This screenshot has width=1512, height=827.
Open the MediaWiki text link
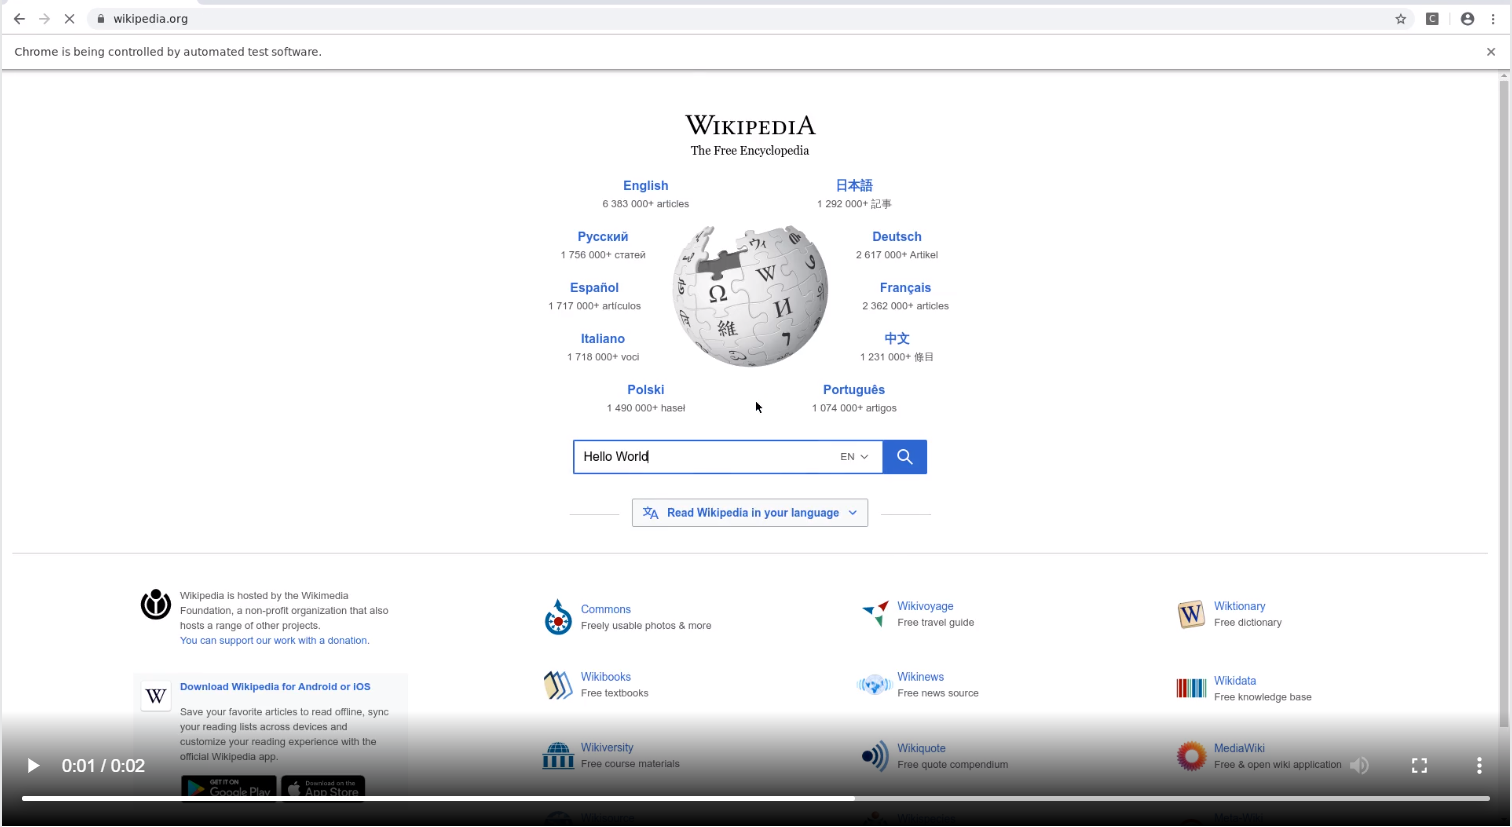(1240, 749)
